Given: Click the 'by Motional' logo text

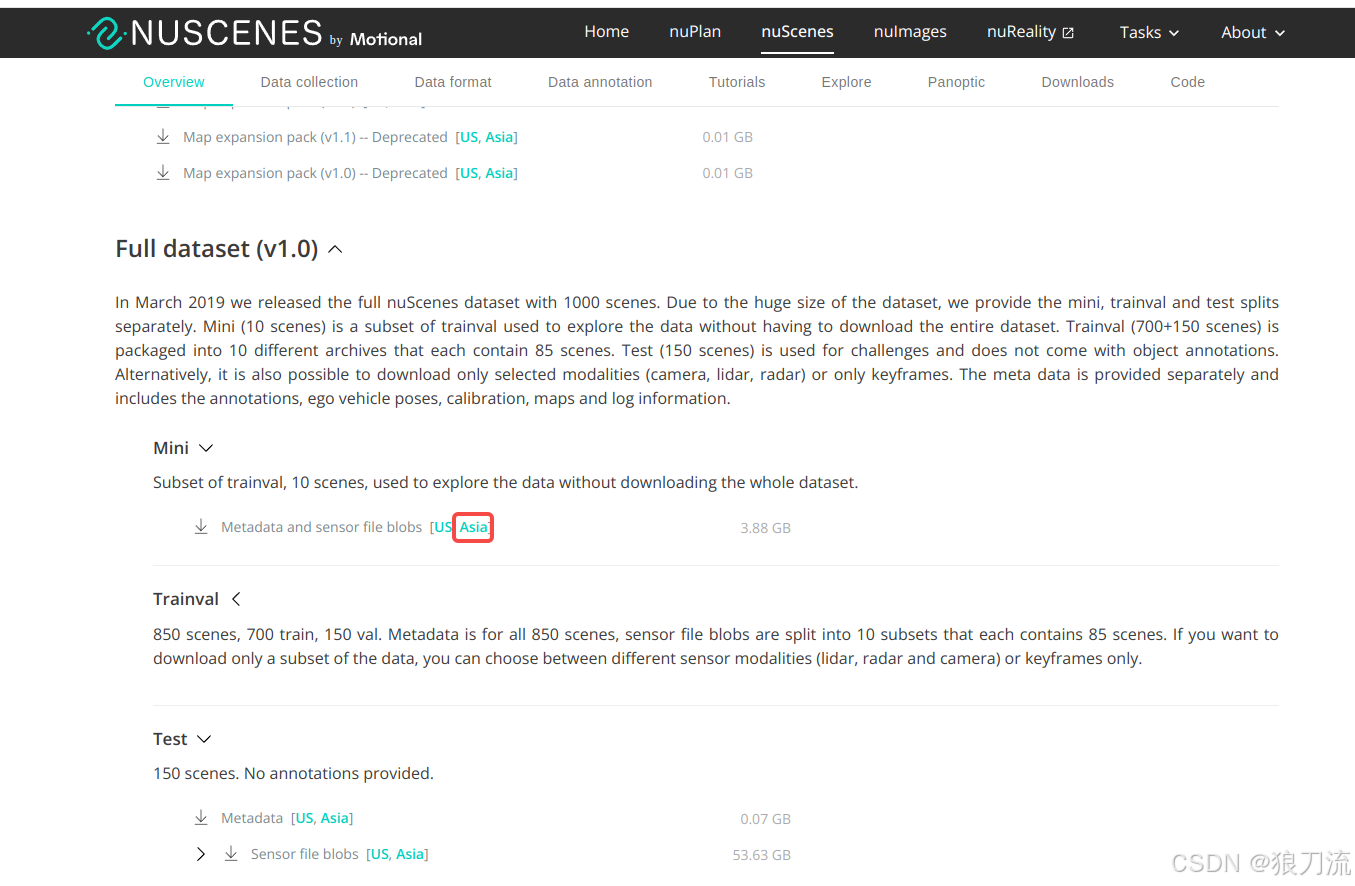Looking at the screenshot, I should tap(376, 39).
